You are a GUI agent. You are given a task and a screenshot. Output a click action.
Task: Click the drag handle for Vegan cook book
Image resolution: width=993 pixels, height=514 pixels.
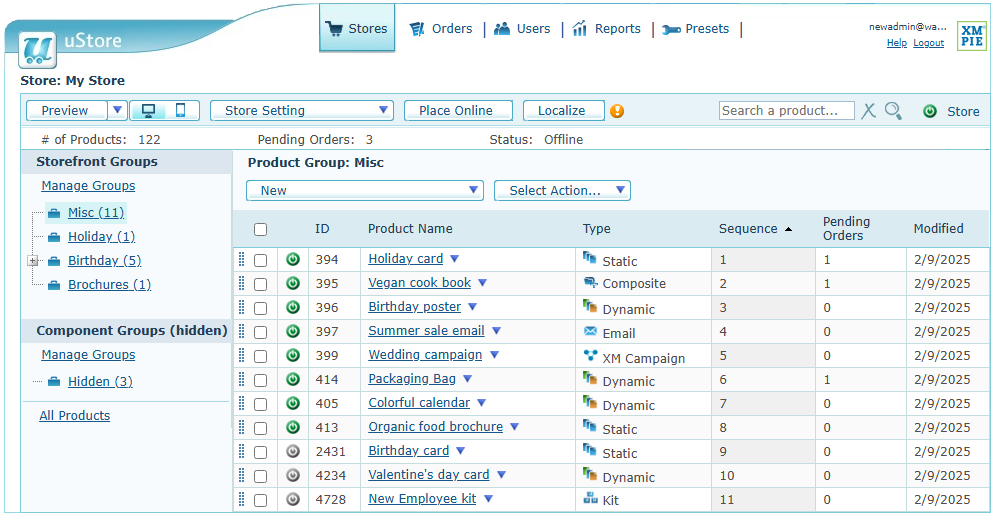[241, 283]
